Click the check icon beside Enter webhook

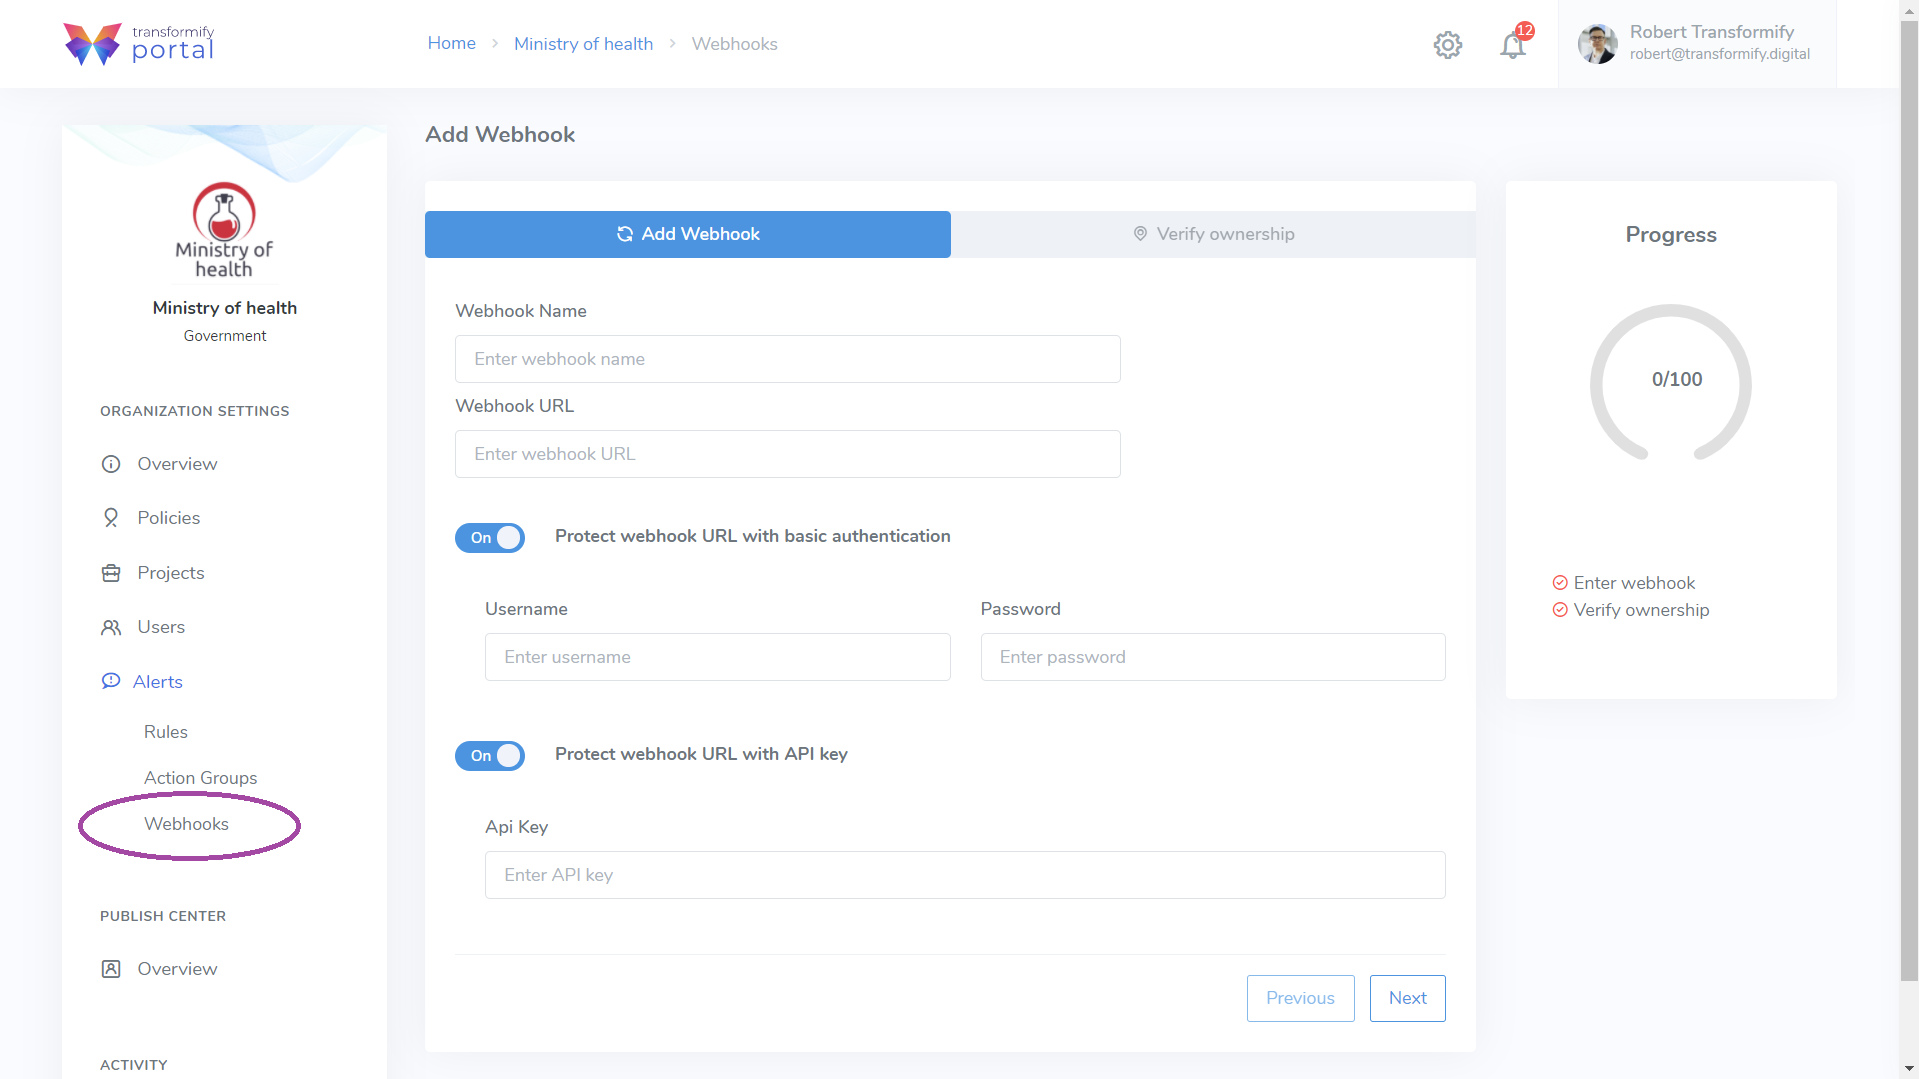[1559, 583]
